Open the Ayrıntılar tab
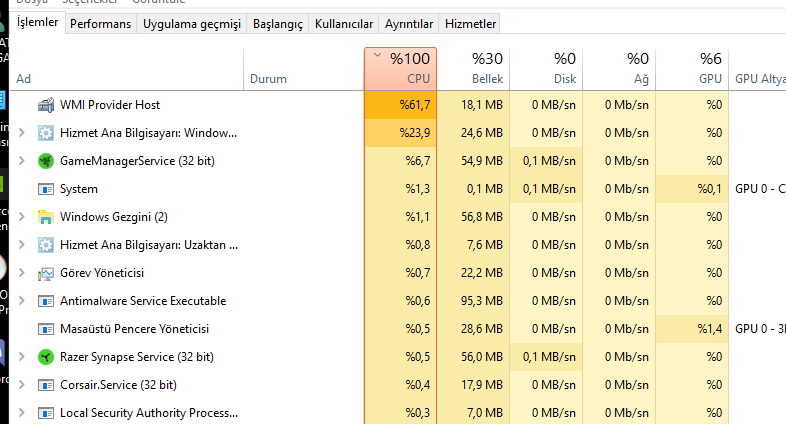 tap(409, 24)
